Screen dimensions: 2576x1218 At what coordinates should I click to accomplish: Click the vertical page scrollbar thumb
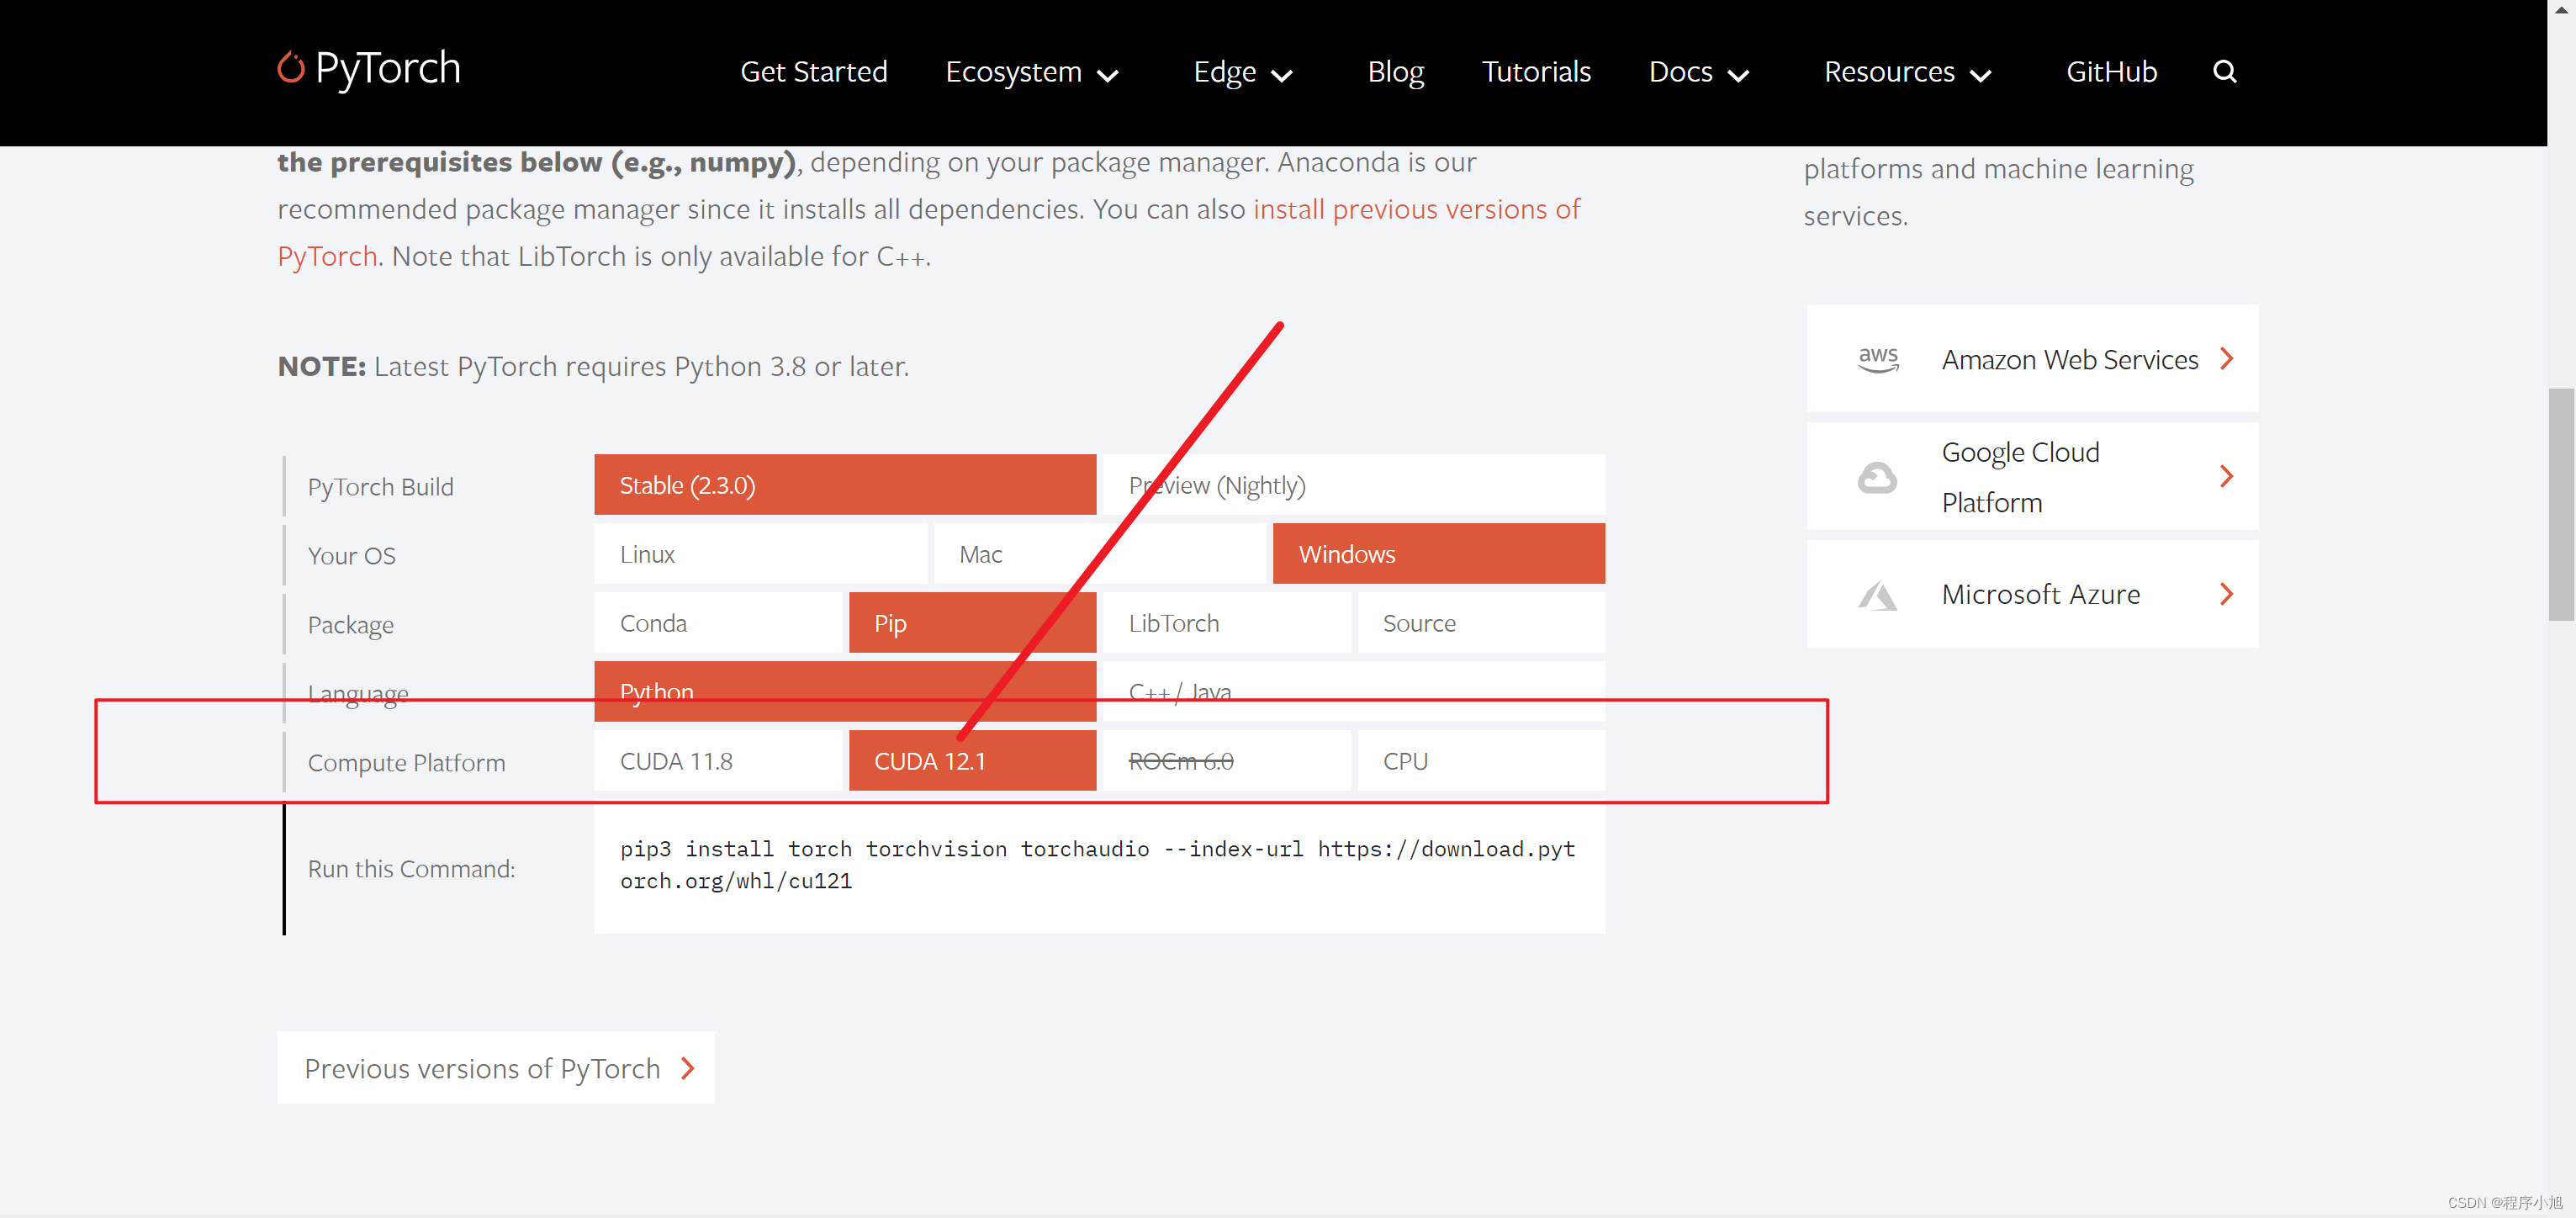pos(2560,503)
